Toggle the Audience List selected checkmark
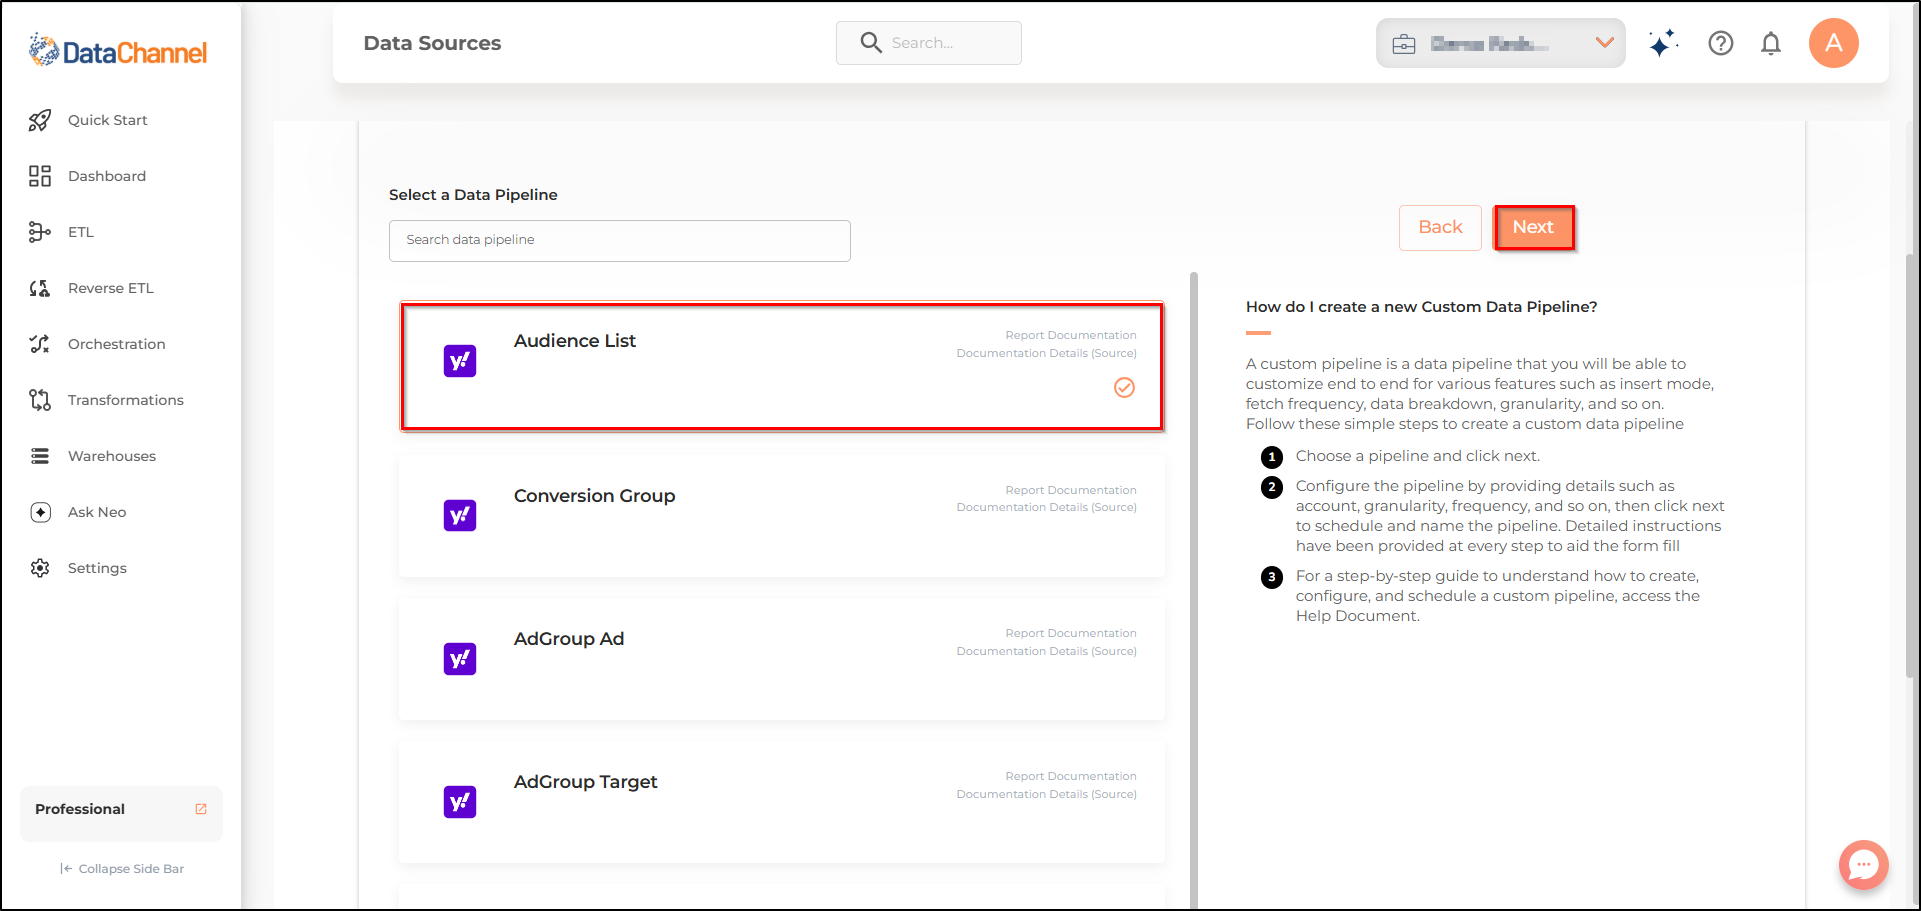Image resolution: width=1921 pixels, height=911 pixels. (x=1125, y=388)
